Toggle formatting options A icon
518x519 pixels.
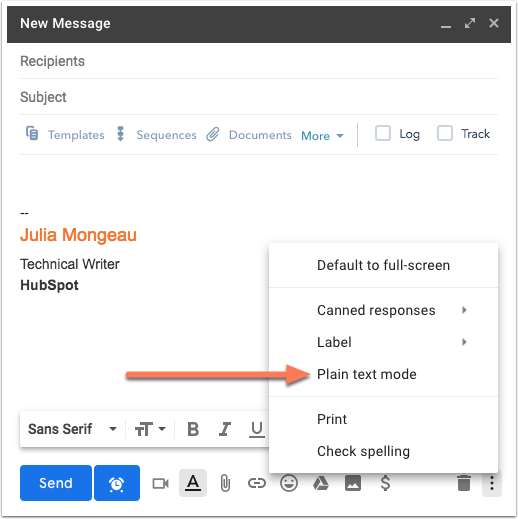click(193, 483)
